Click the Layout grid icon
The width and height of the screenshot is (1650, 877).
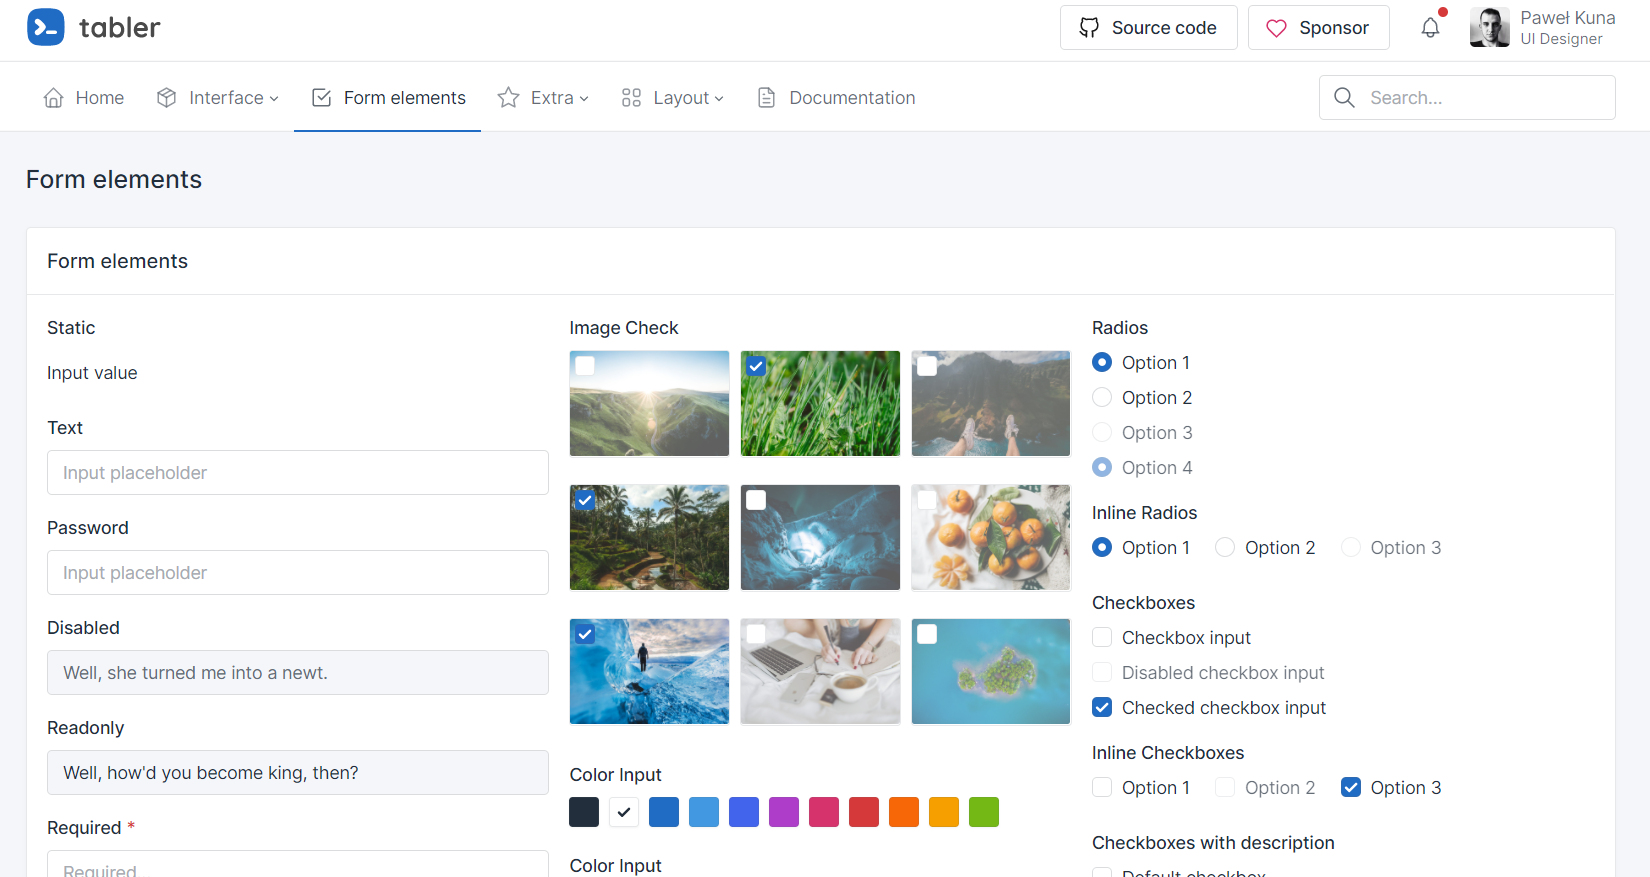631,98
